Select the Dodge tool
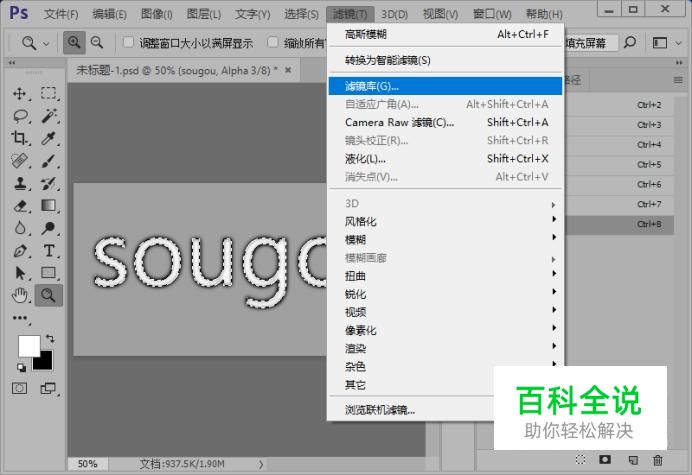 [48, 228]
